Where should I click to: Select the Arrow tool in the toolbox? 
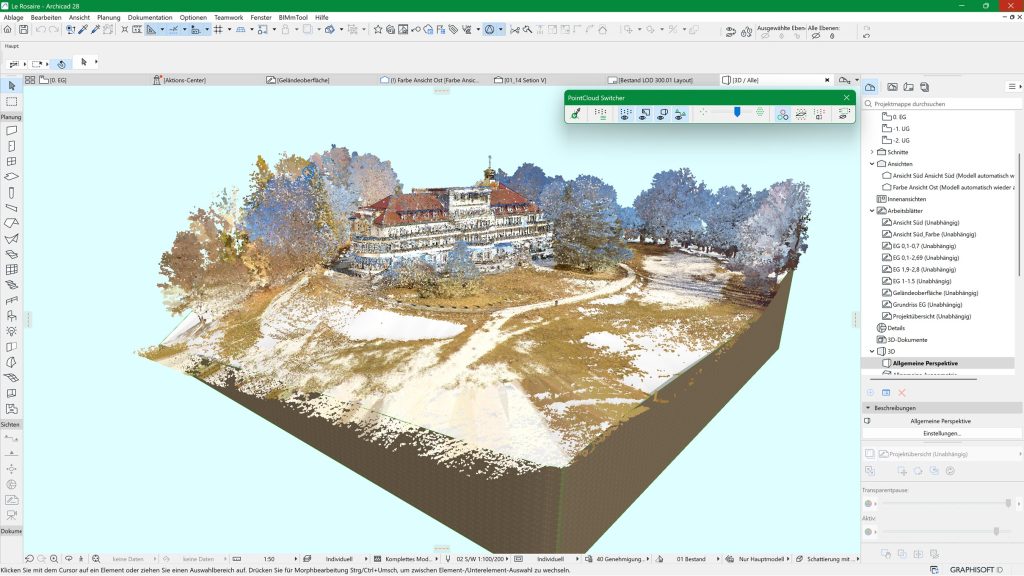11,86
